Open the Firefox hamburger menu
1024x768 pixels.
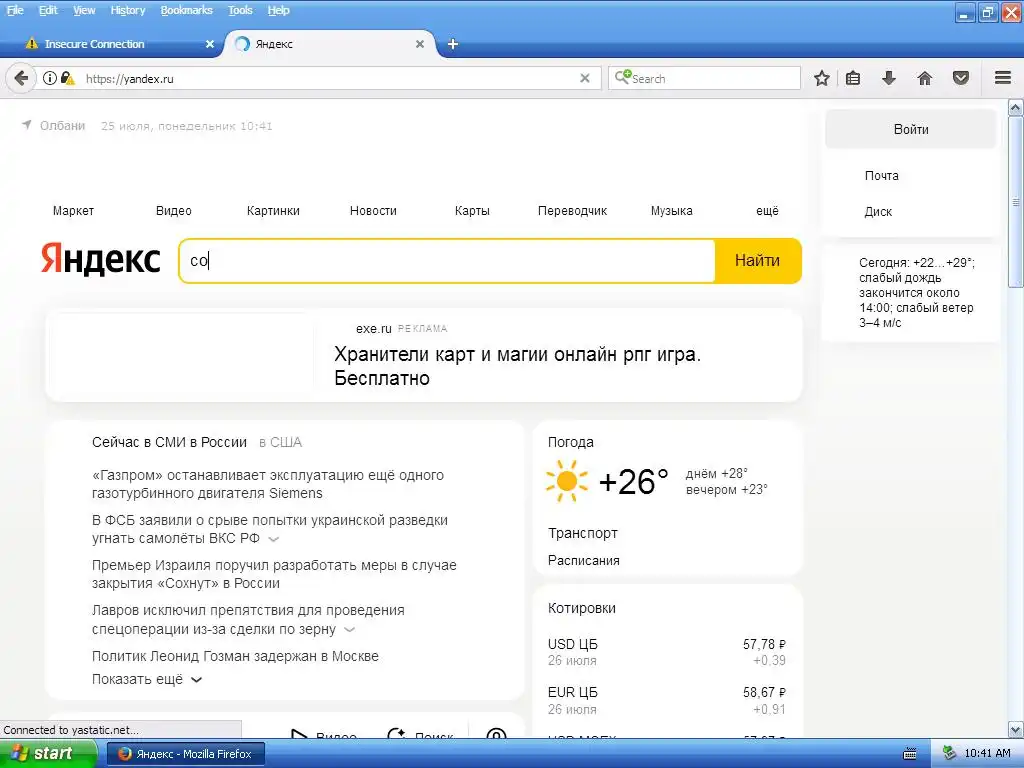1003,78
